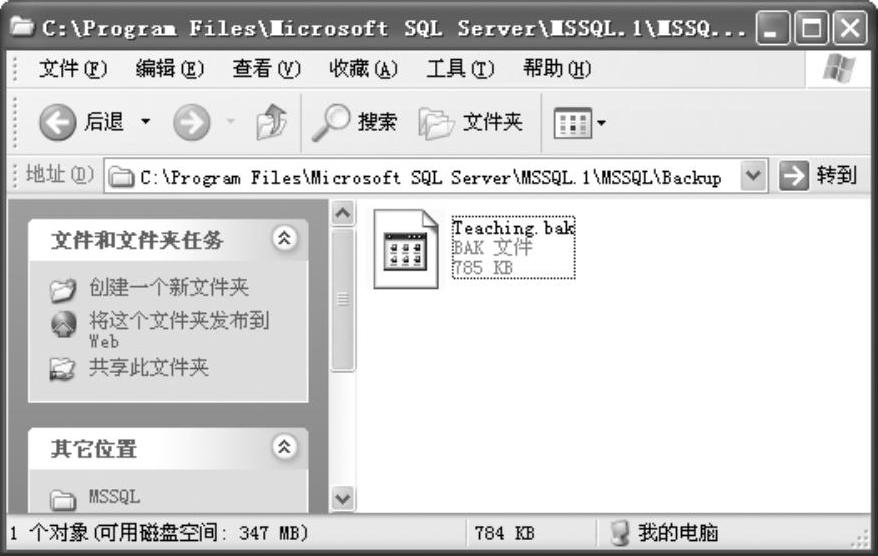
Task: Expand the Back history dropdown arrow
Action: click(146, 121)
